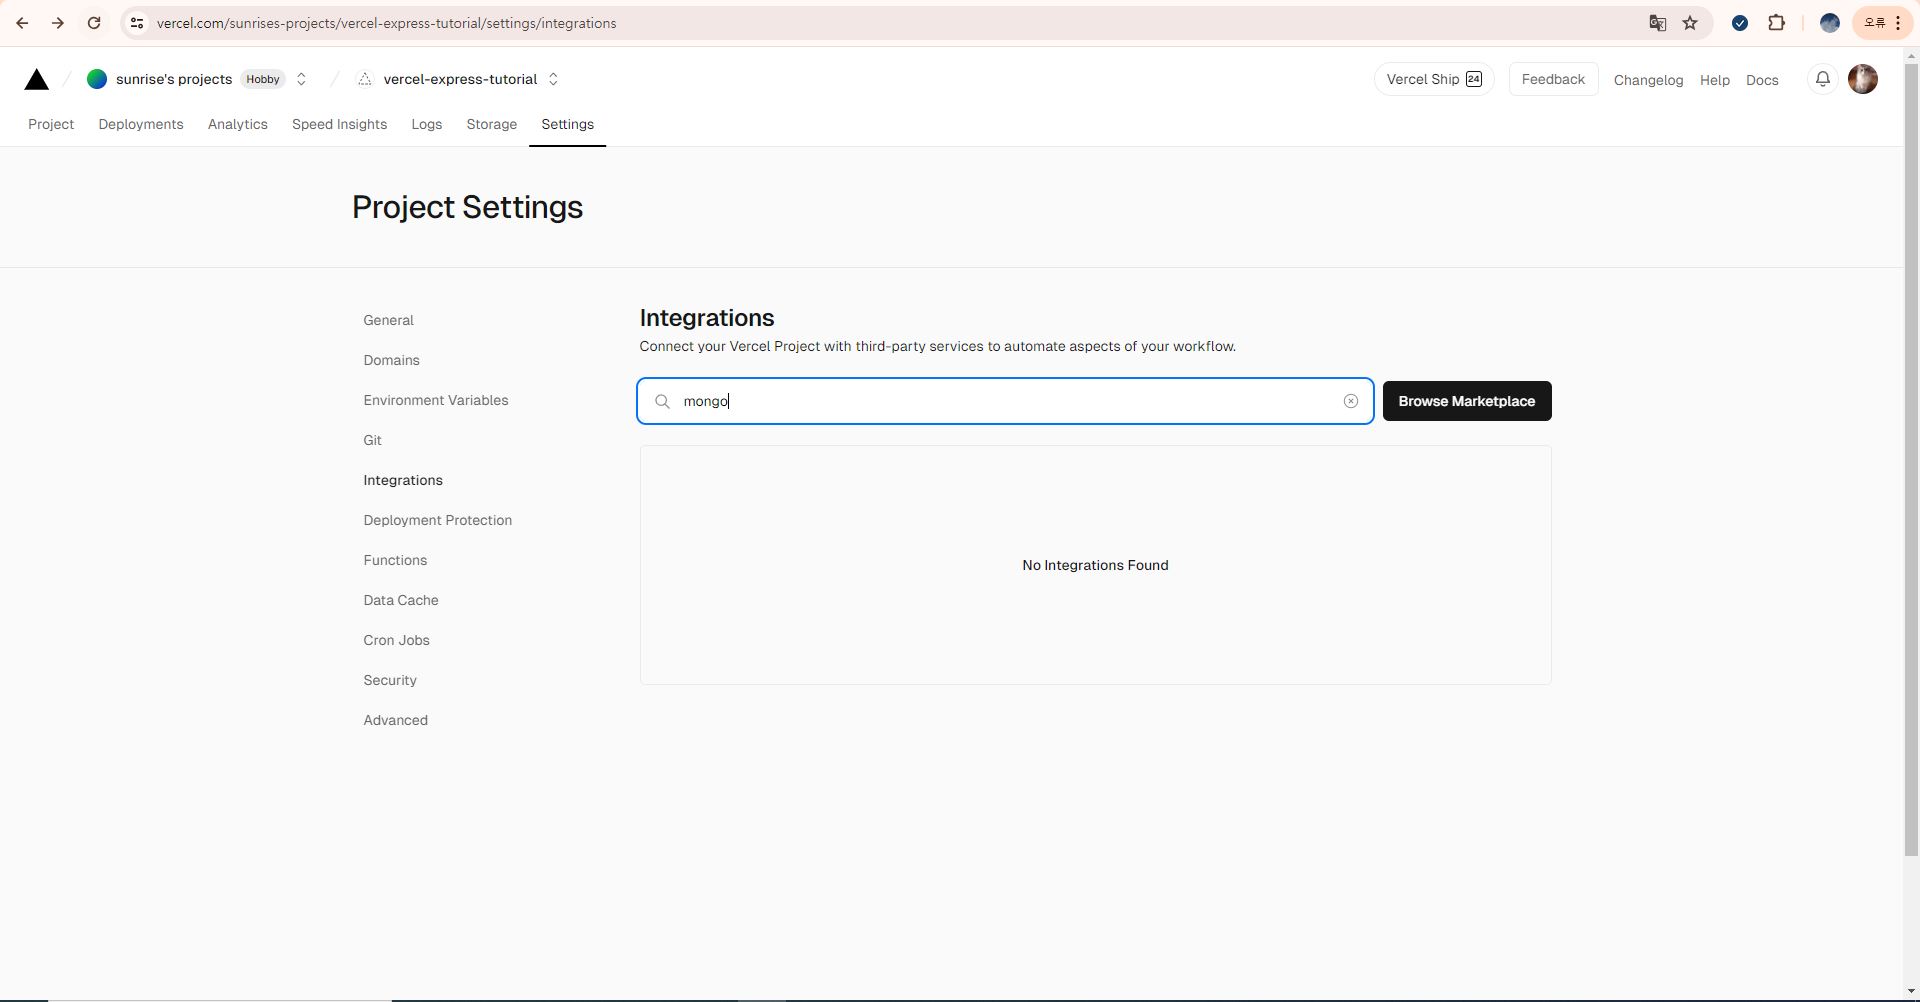Viewport: 1920px width, 1002px height.
Task: Open the Deployments tab
Action: pyautogui.click(x=141, y=124)
